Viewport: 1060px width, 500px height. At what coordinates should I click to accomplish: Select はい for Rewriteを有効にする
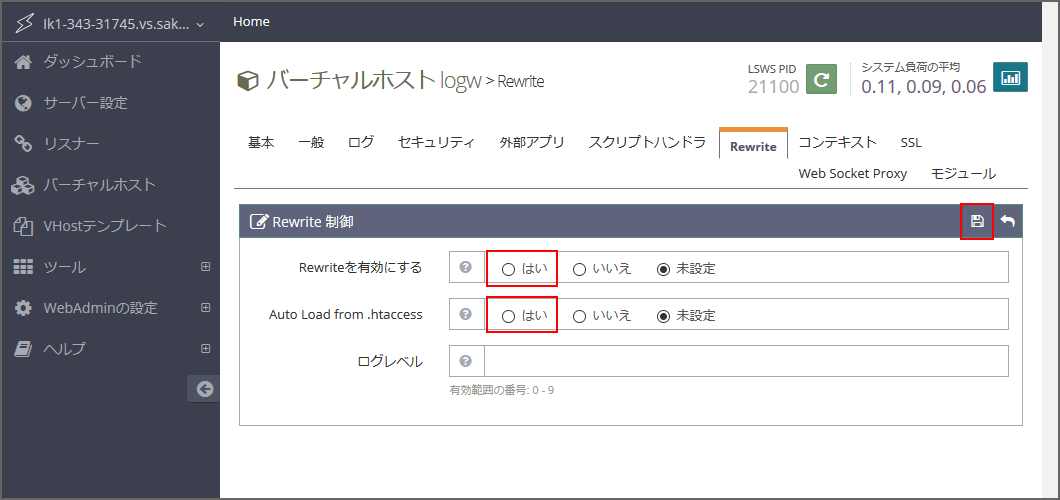pyautogui.click(x=508, y=269)
